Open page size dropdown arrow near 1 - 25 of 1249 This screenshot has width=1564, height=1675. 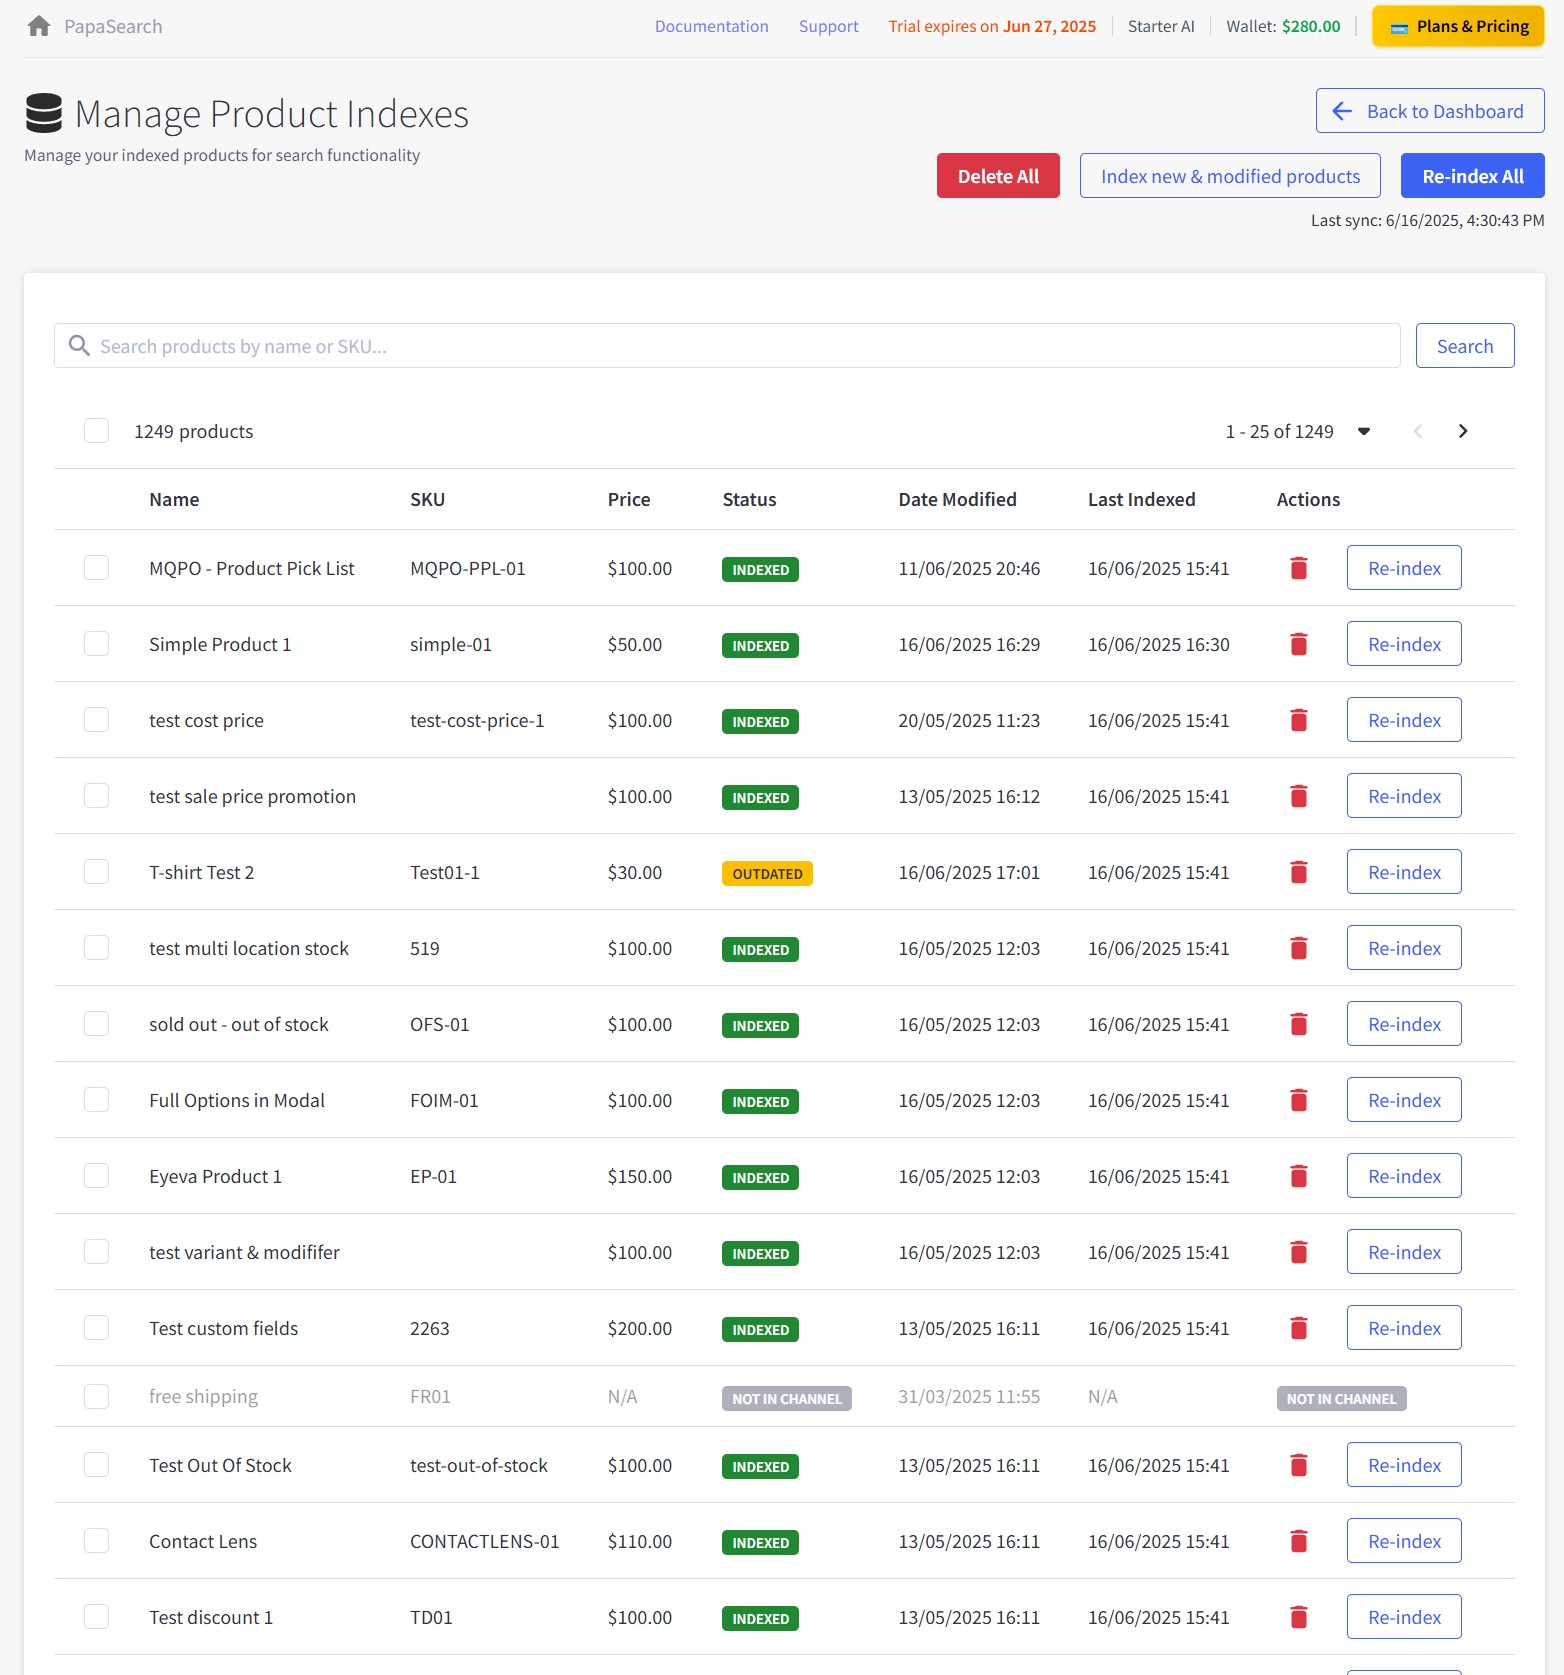(x=1364, y=431)
